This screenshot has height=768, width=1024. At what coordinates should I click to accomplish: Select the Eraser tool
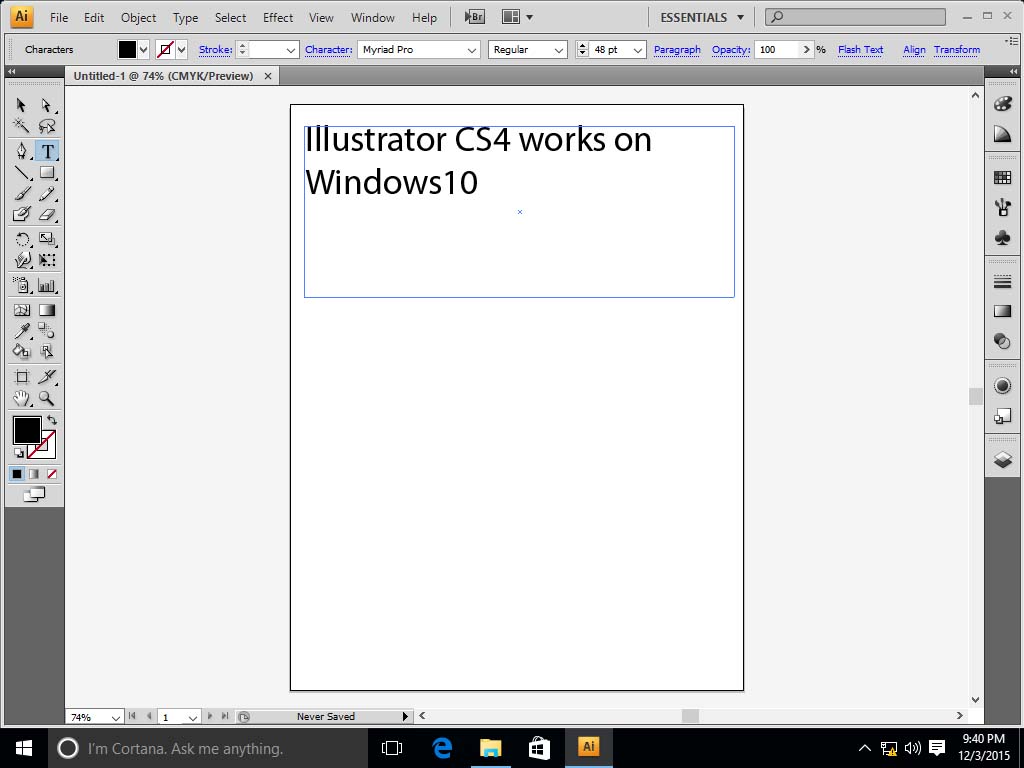click(47, 214)
